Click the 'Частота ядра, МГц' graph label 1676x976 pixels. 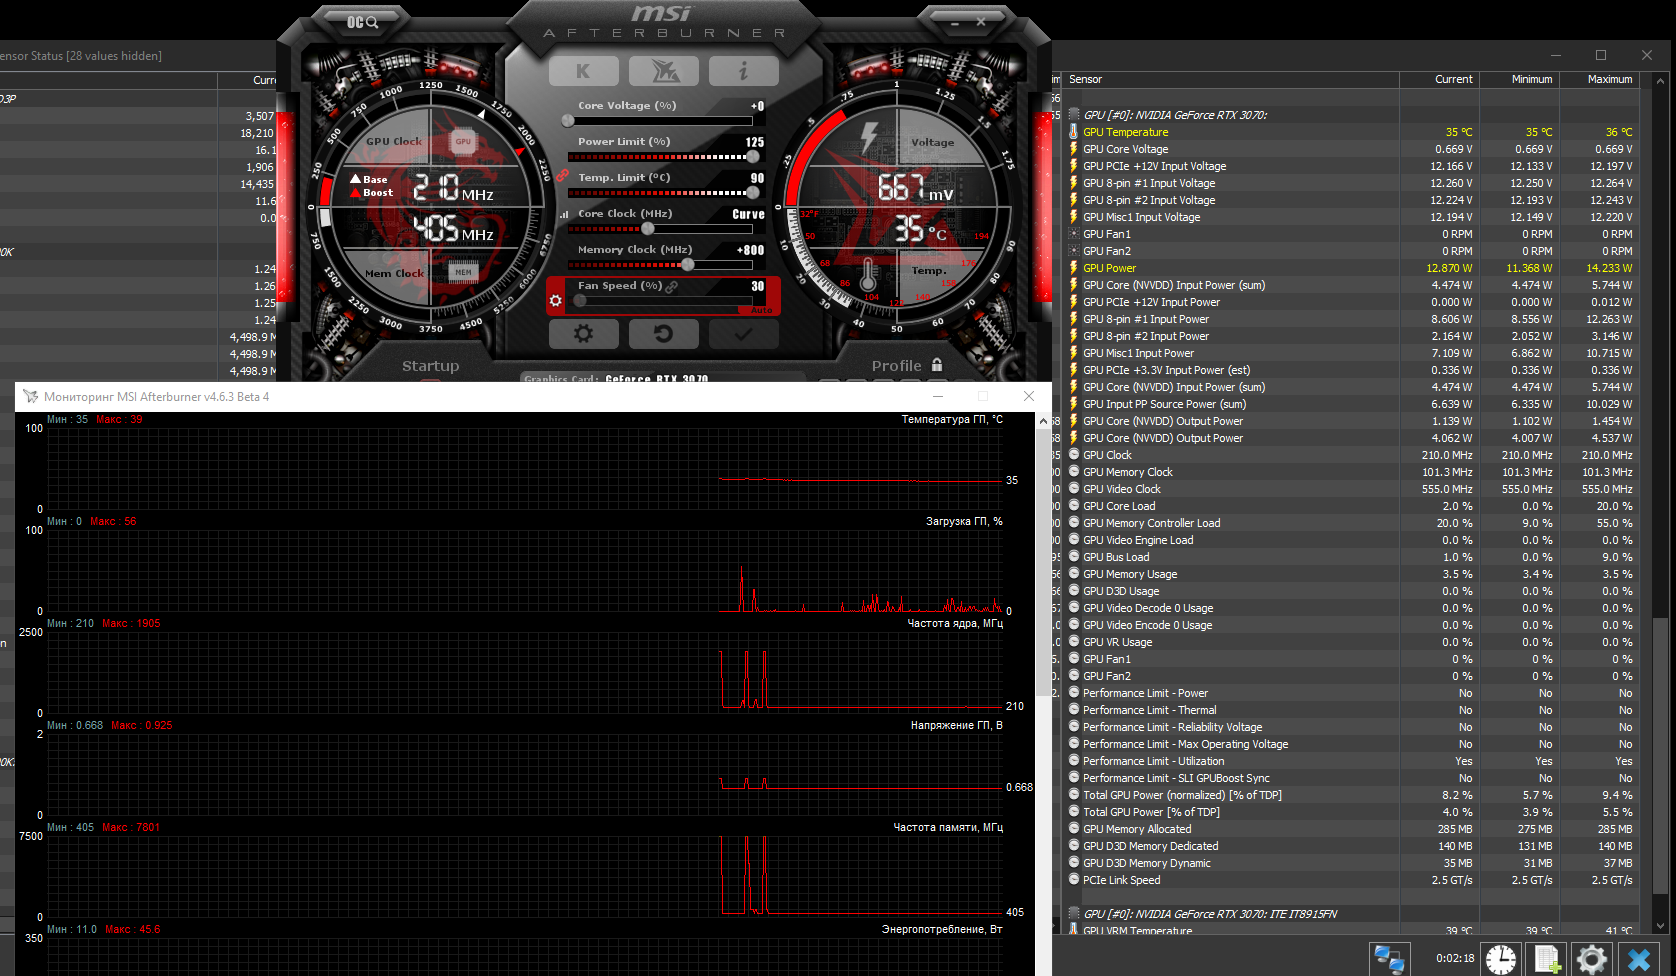955,623
